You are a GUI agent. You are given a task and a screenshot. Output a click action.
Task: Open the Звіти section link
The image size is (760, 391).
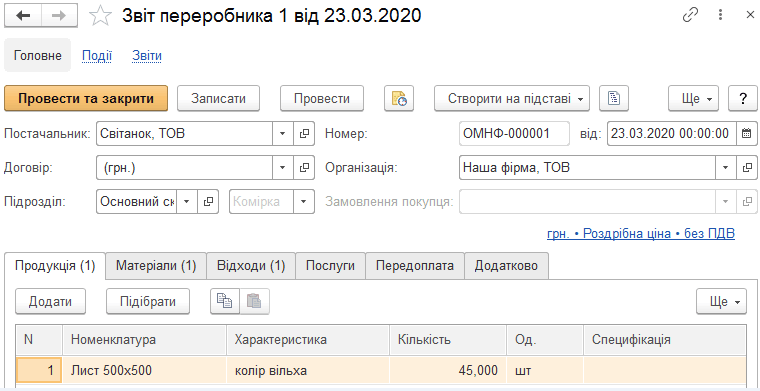[x=147, y=56]
